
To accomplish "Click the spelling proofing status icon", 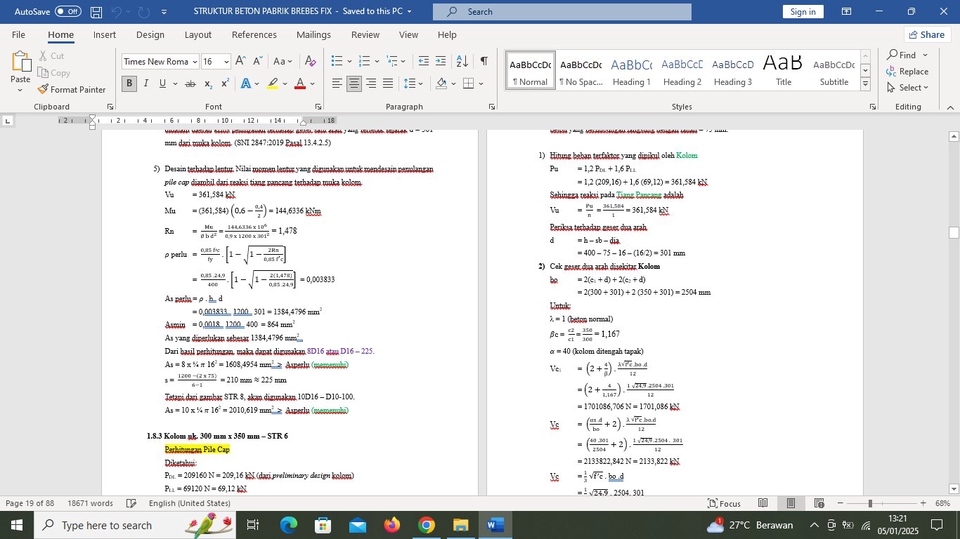I will coord(131,503).
